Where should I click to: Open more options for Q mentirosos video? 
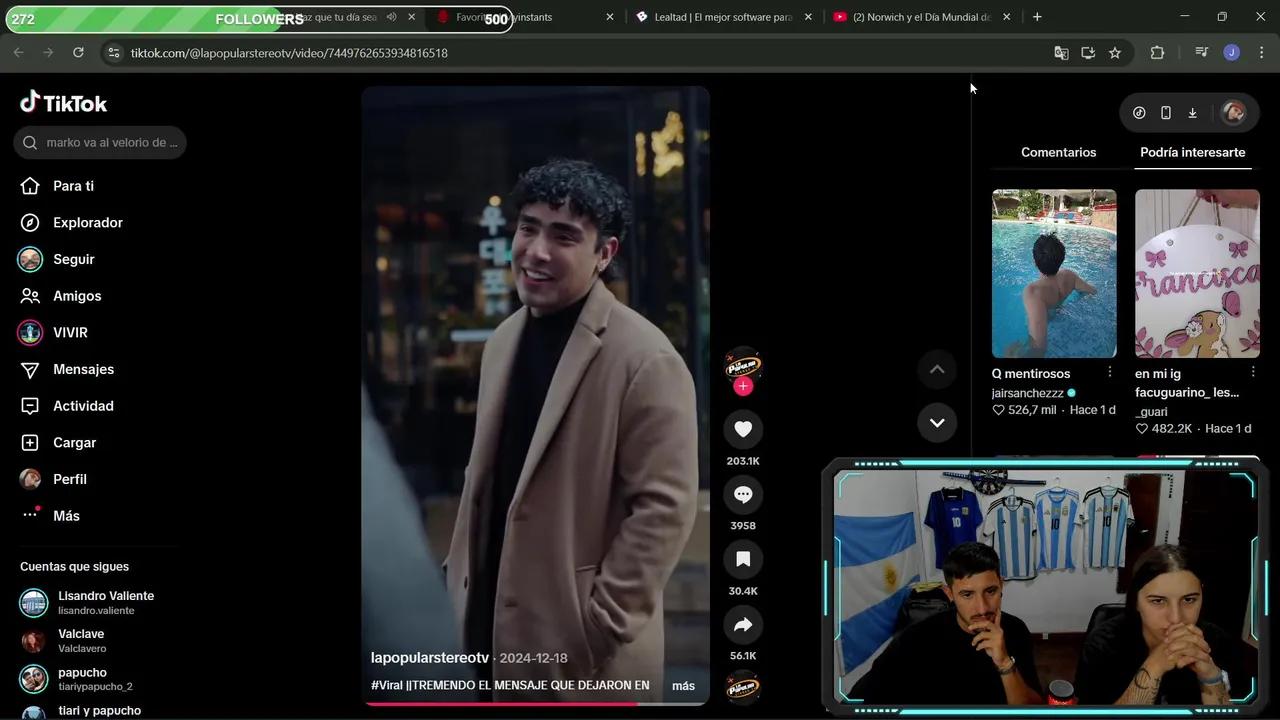tap(1109, 372)
